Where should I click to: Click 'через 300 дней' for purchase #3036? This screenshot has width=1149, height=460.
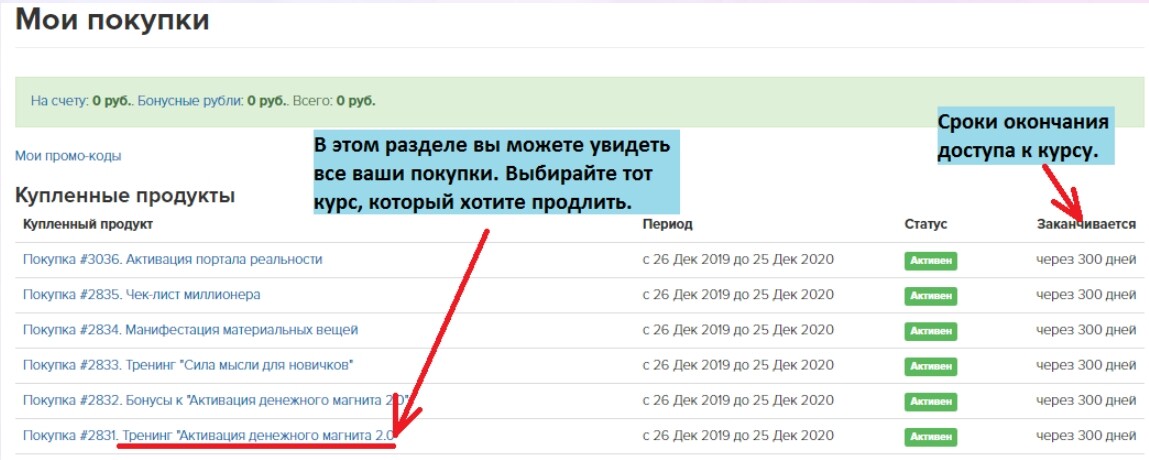[1087, 259]
